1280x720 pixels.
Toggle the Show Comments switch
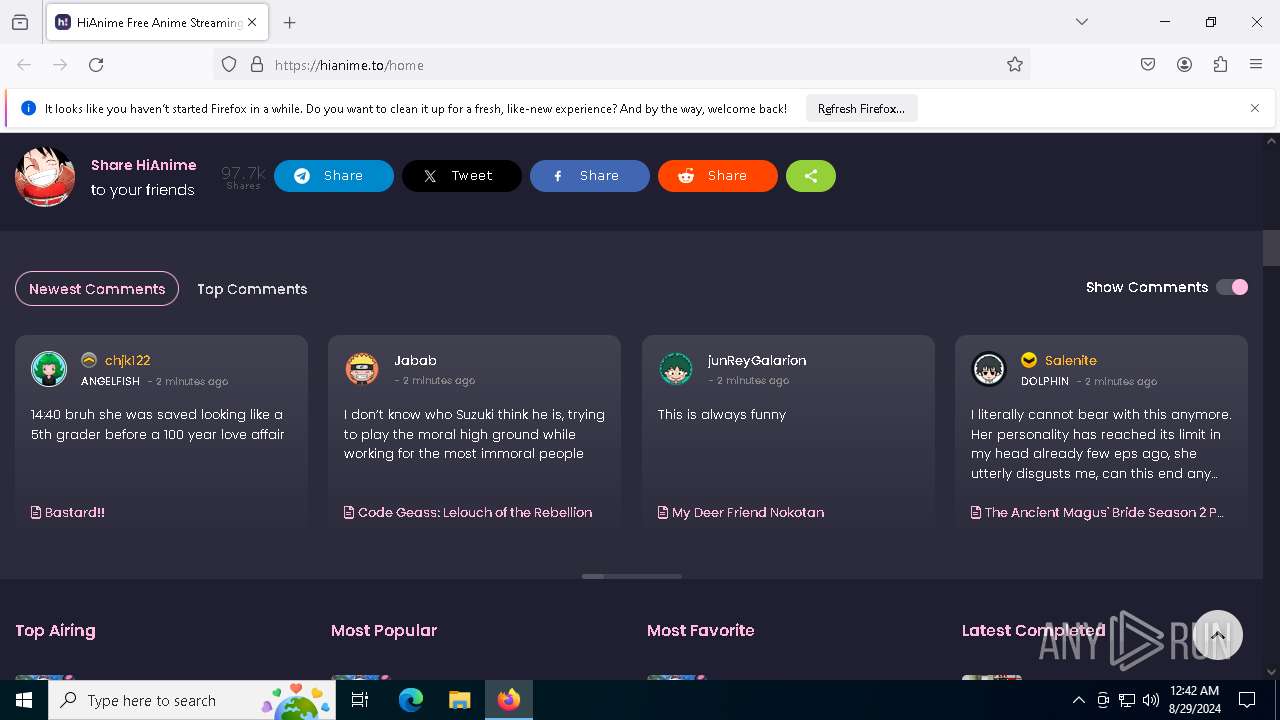[x=1232, y=287]
